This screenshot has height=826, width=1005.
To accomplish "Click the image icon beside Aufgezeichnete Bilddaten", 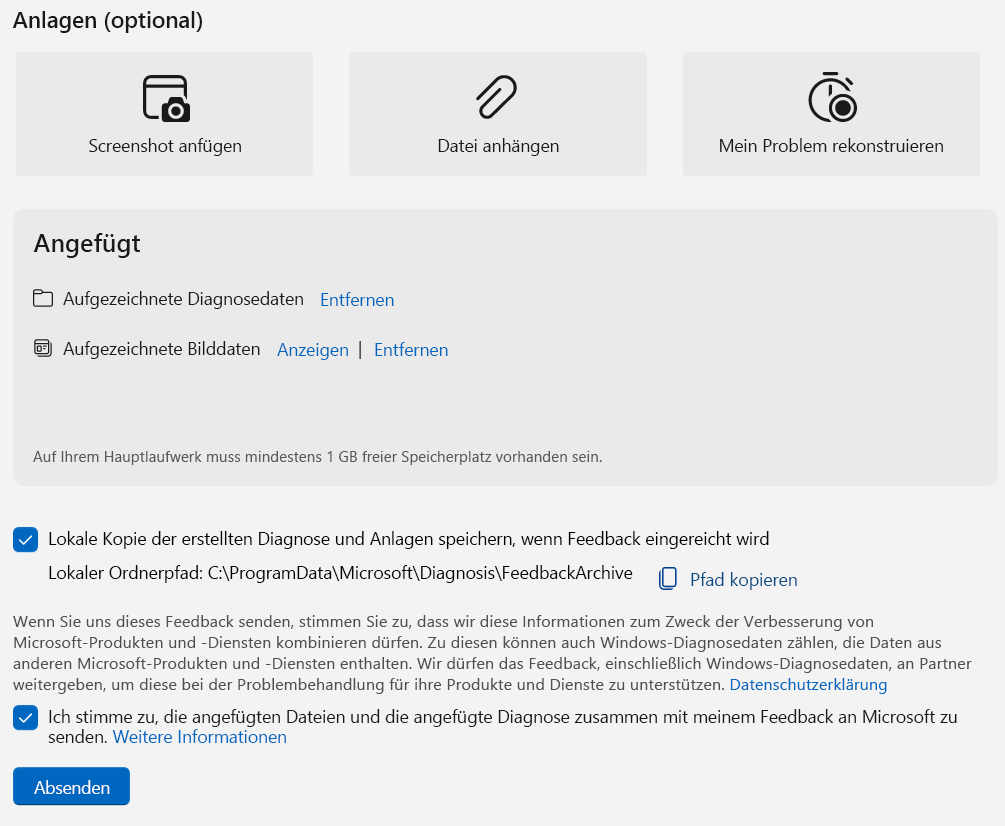I will click(x=43, y=348).
